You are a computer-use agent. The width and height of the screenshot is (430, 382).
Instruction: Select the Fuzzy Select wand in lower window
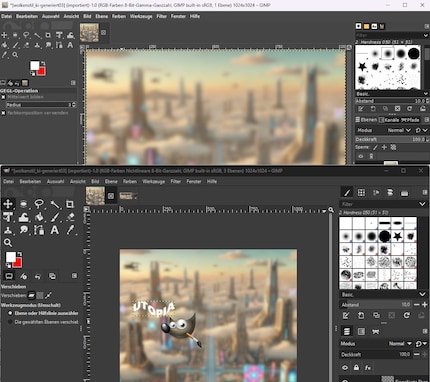click(x=55, y=204)
